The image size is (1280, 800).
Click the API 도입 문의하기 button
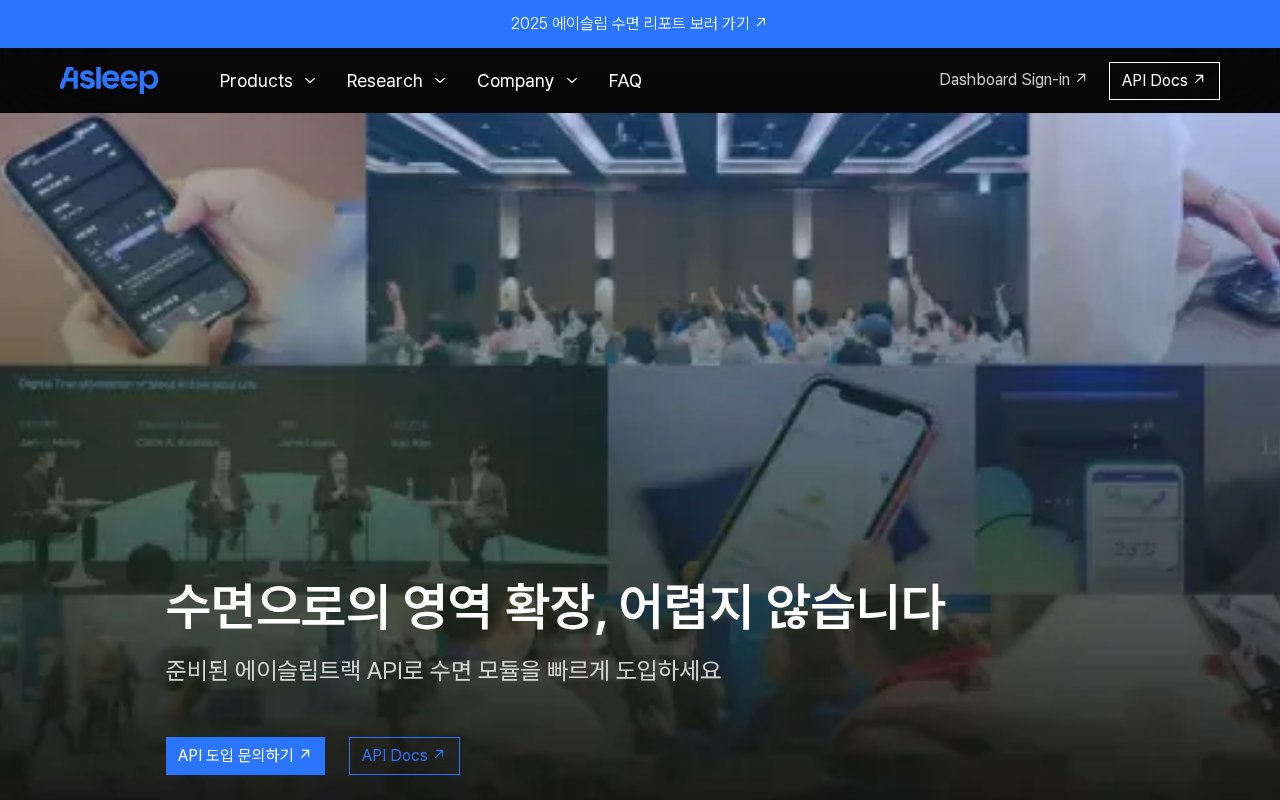[x=245, y=756]
